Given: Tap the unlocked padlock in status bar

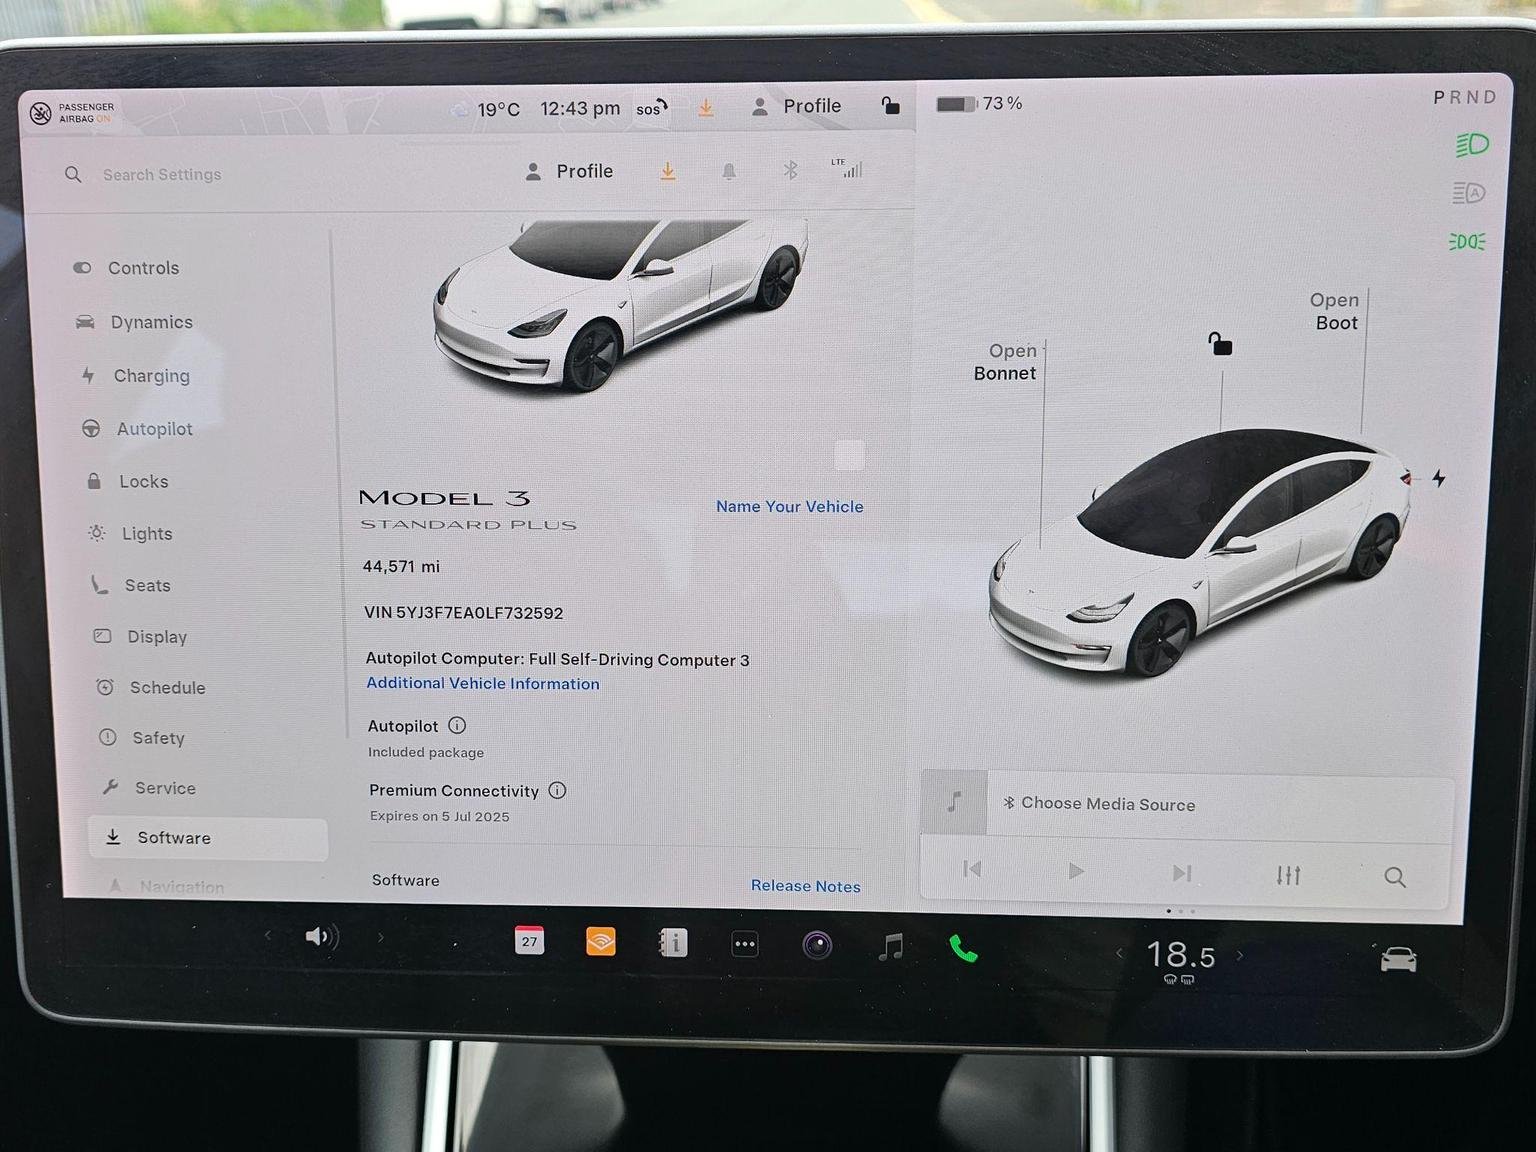Looking at the screenshot, I should click(x=890, y=105).
